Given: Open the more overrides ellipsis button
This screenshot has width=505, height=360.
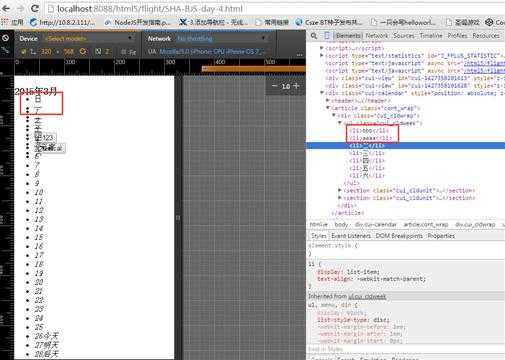Looking at the screenshot, I should pyautogui.click(x=300, y=54).
